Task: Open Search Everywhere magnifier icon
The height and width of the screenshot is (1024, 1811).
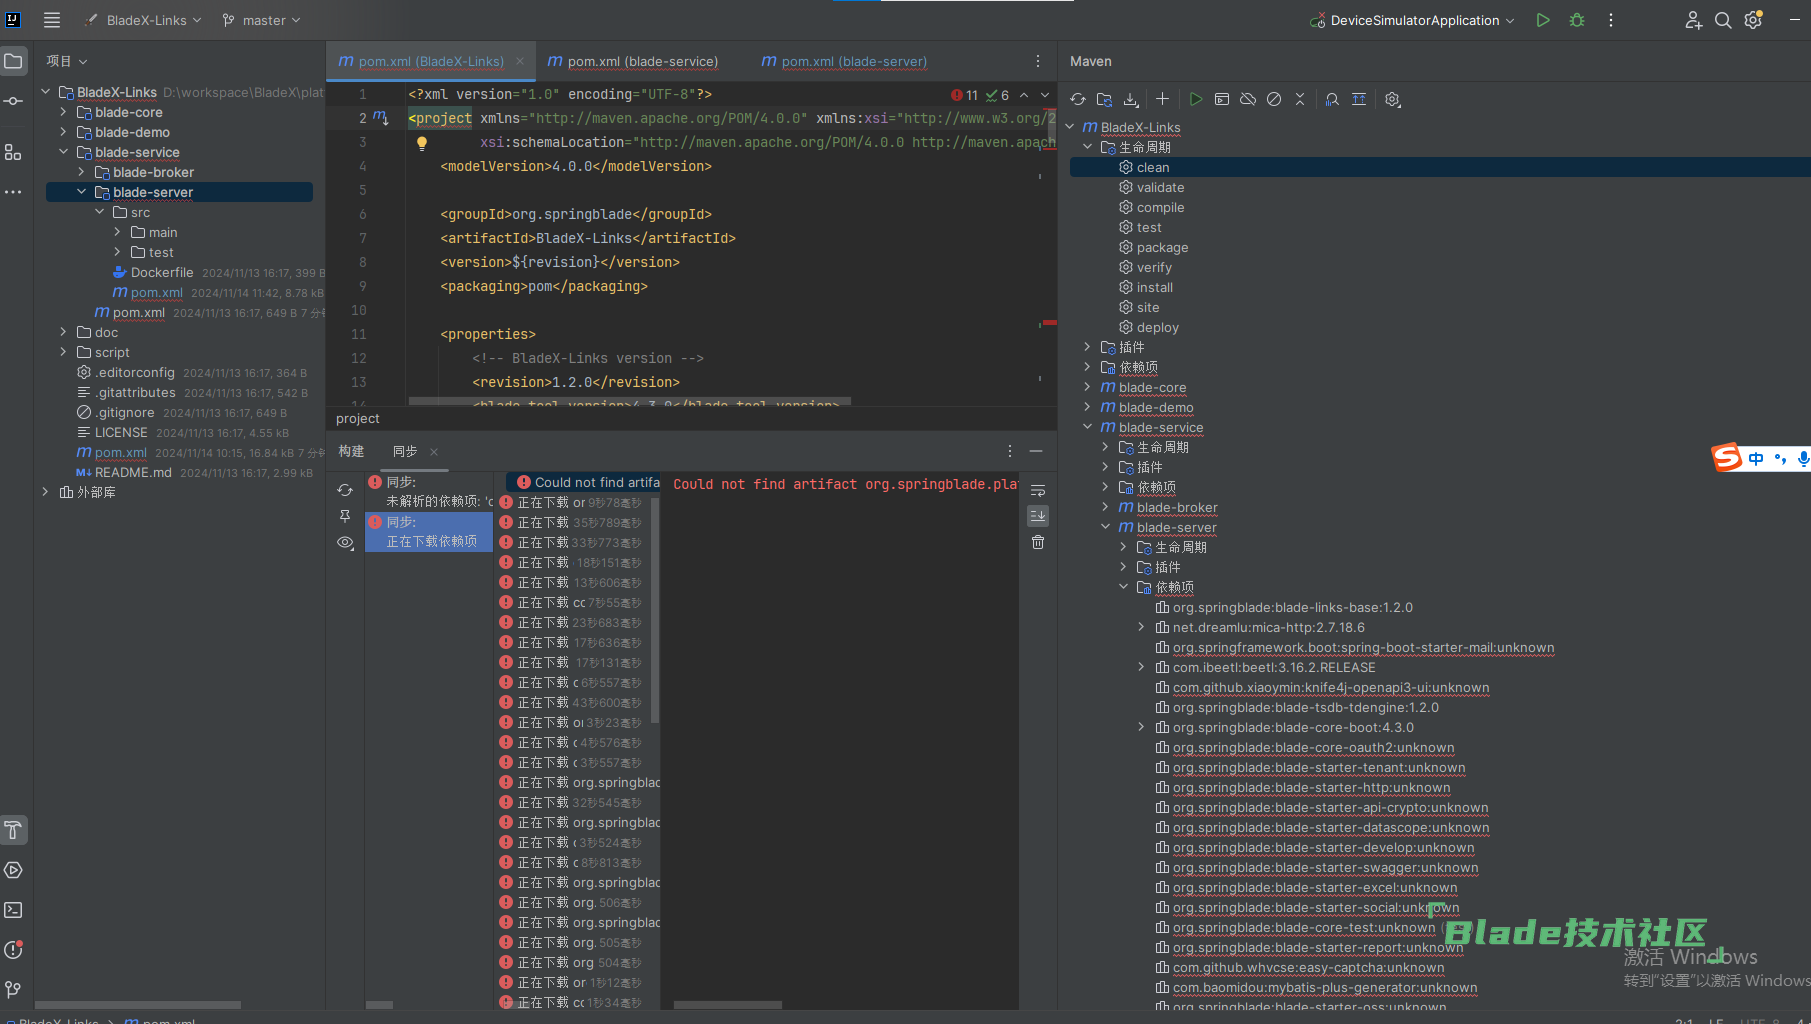Action: pos(1723,20)
